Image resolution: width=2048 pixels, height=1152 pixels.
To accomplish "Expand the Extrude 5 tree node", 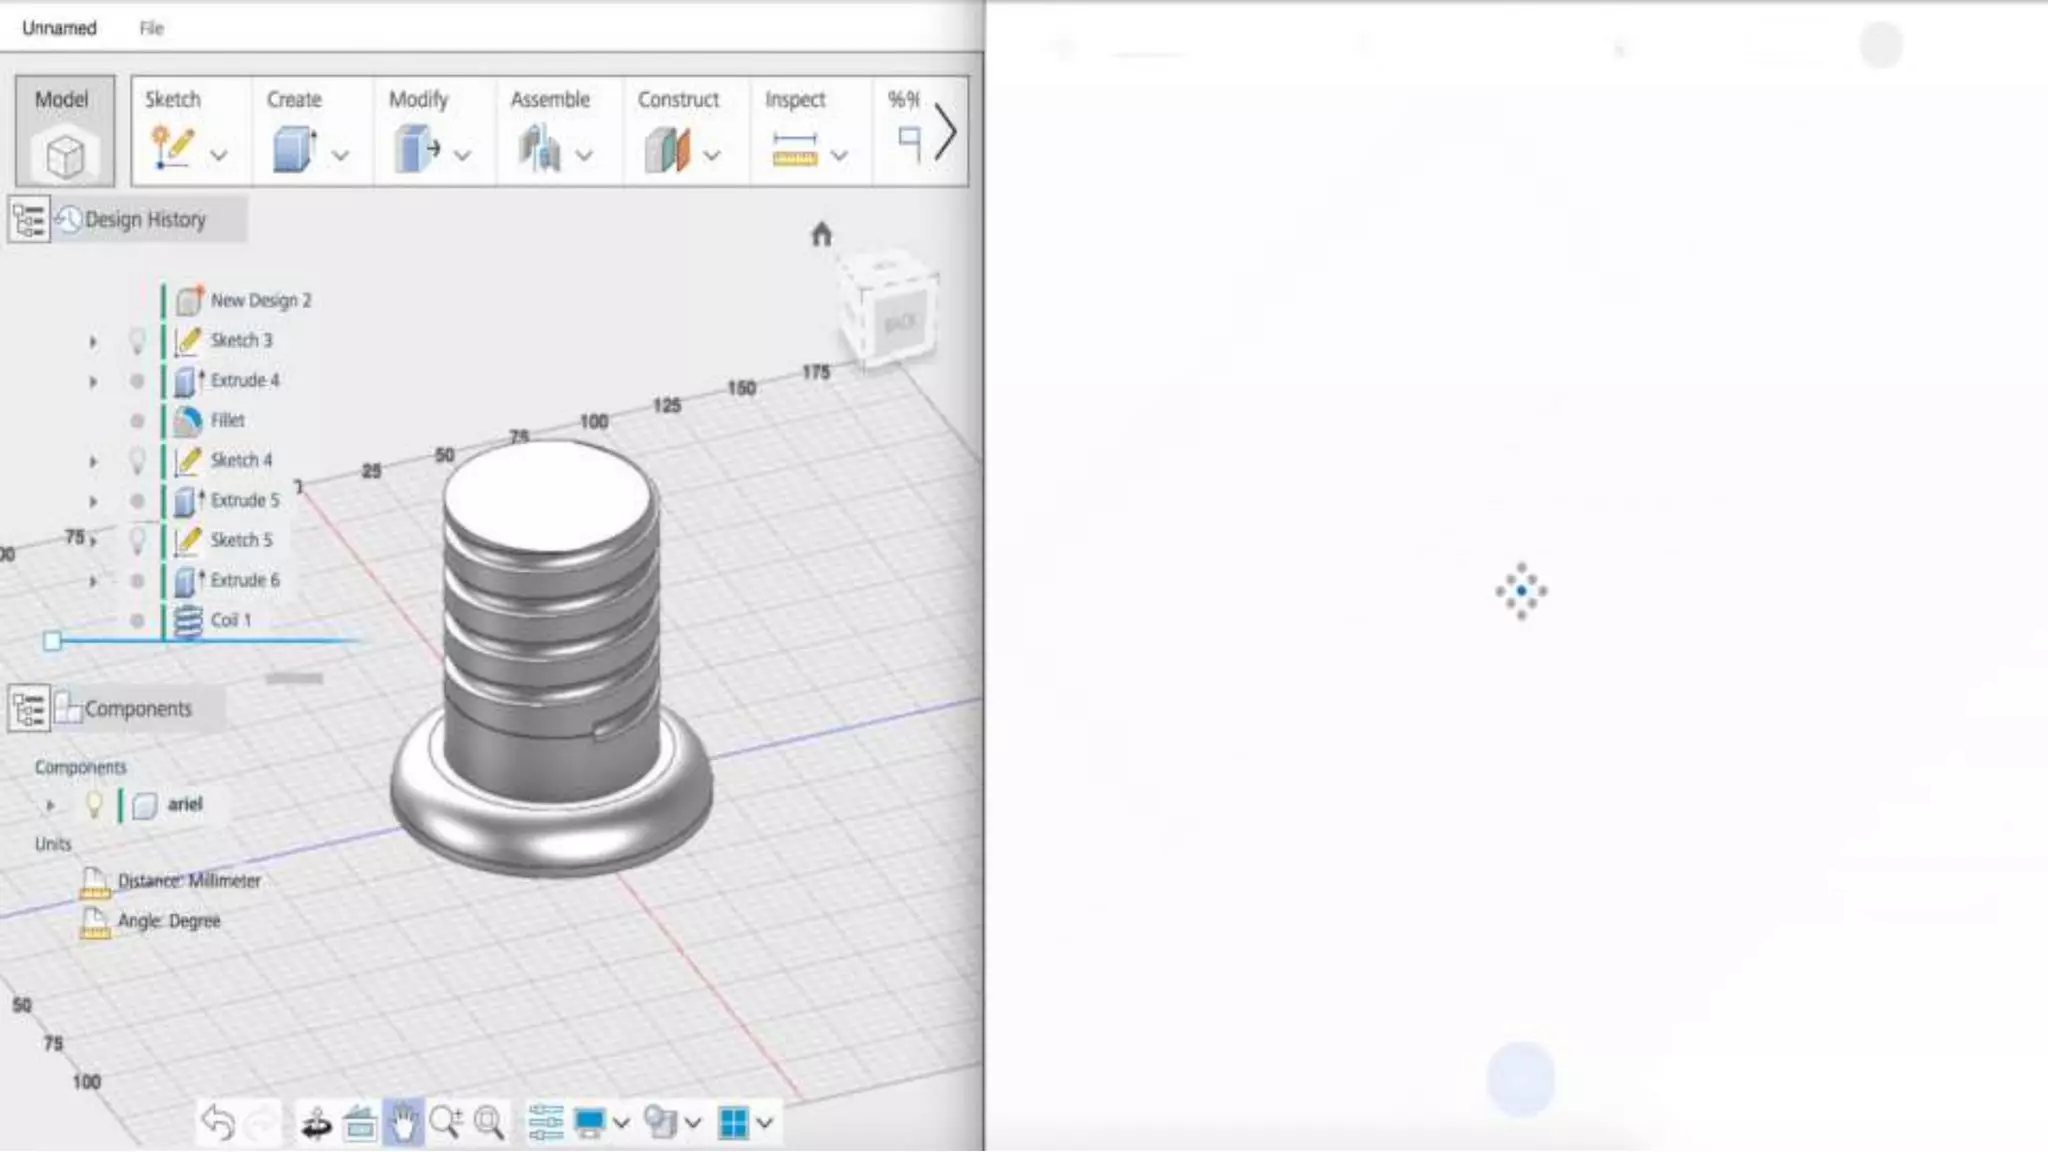I will pyautogui.click(x=93, y=502).
